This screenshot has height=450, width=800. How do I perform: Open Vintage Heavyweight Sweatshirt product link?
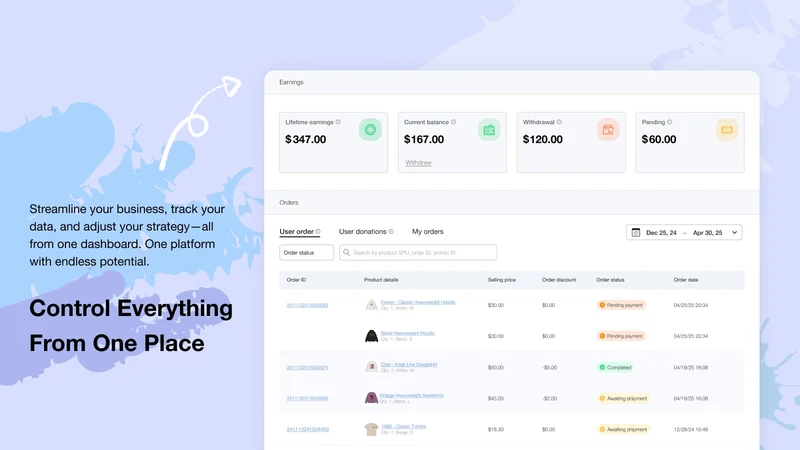pyautogui.click(x=412, y=395)
